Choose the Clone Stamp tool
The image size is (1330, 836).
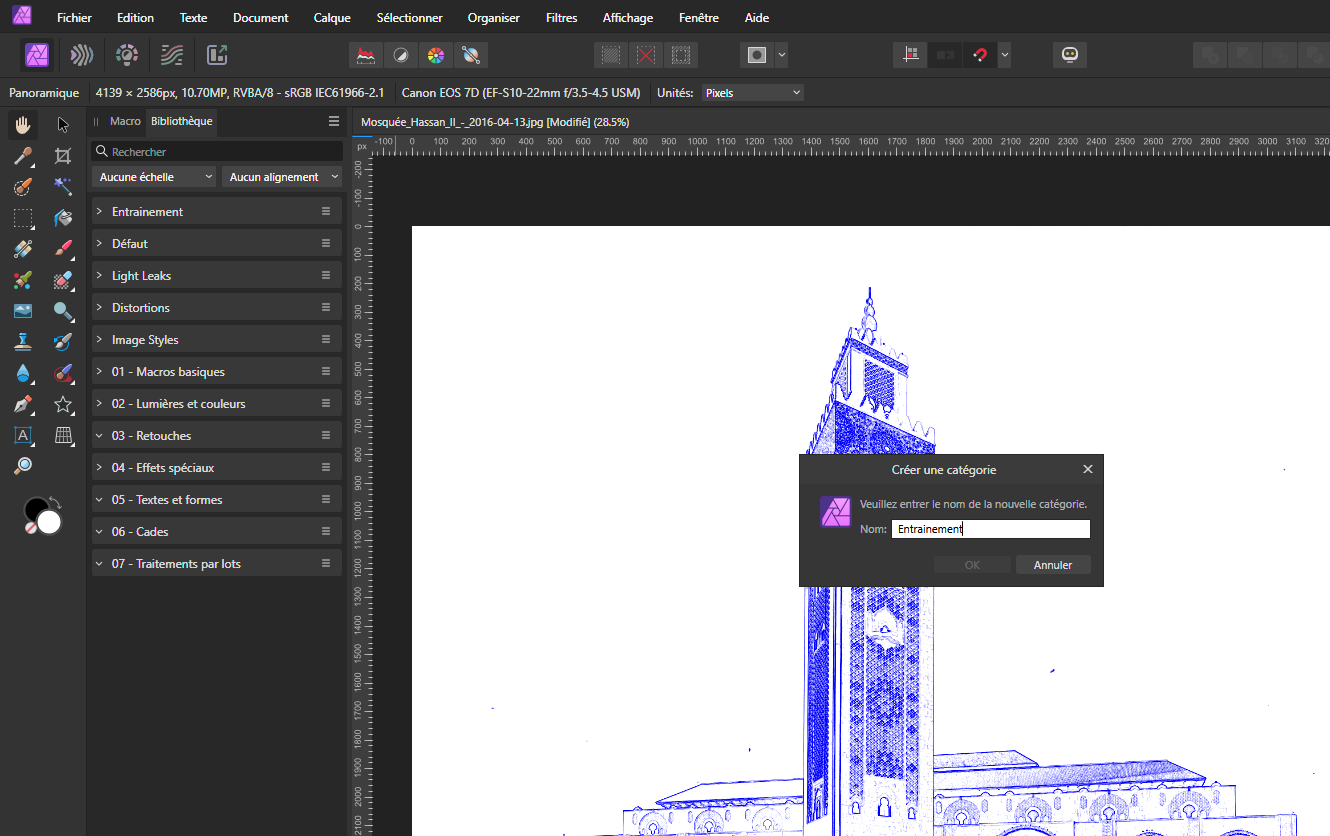click(23, 342)
